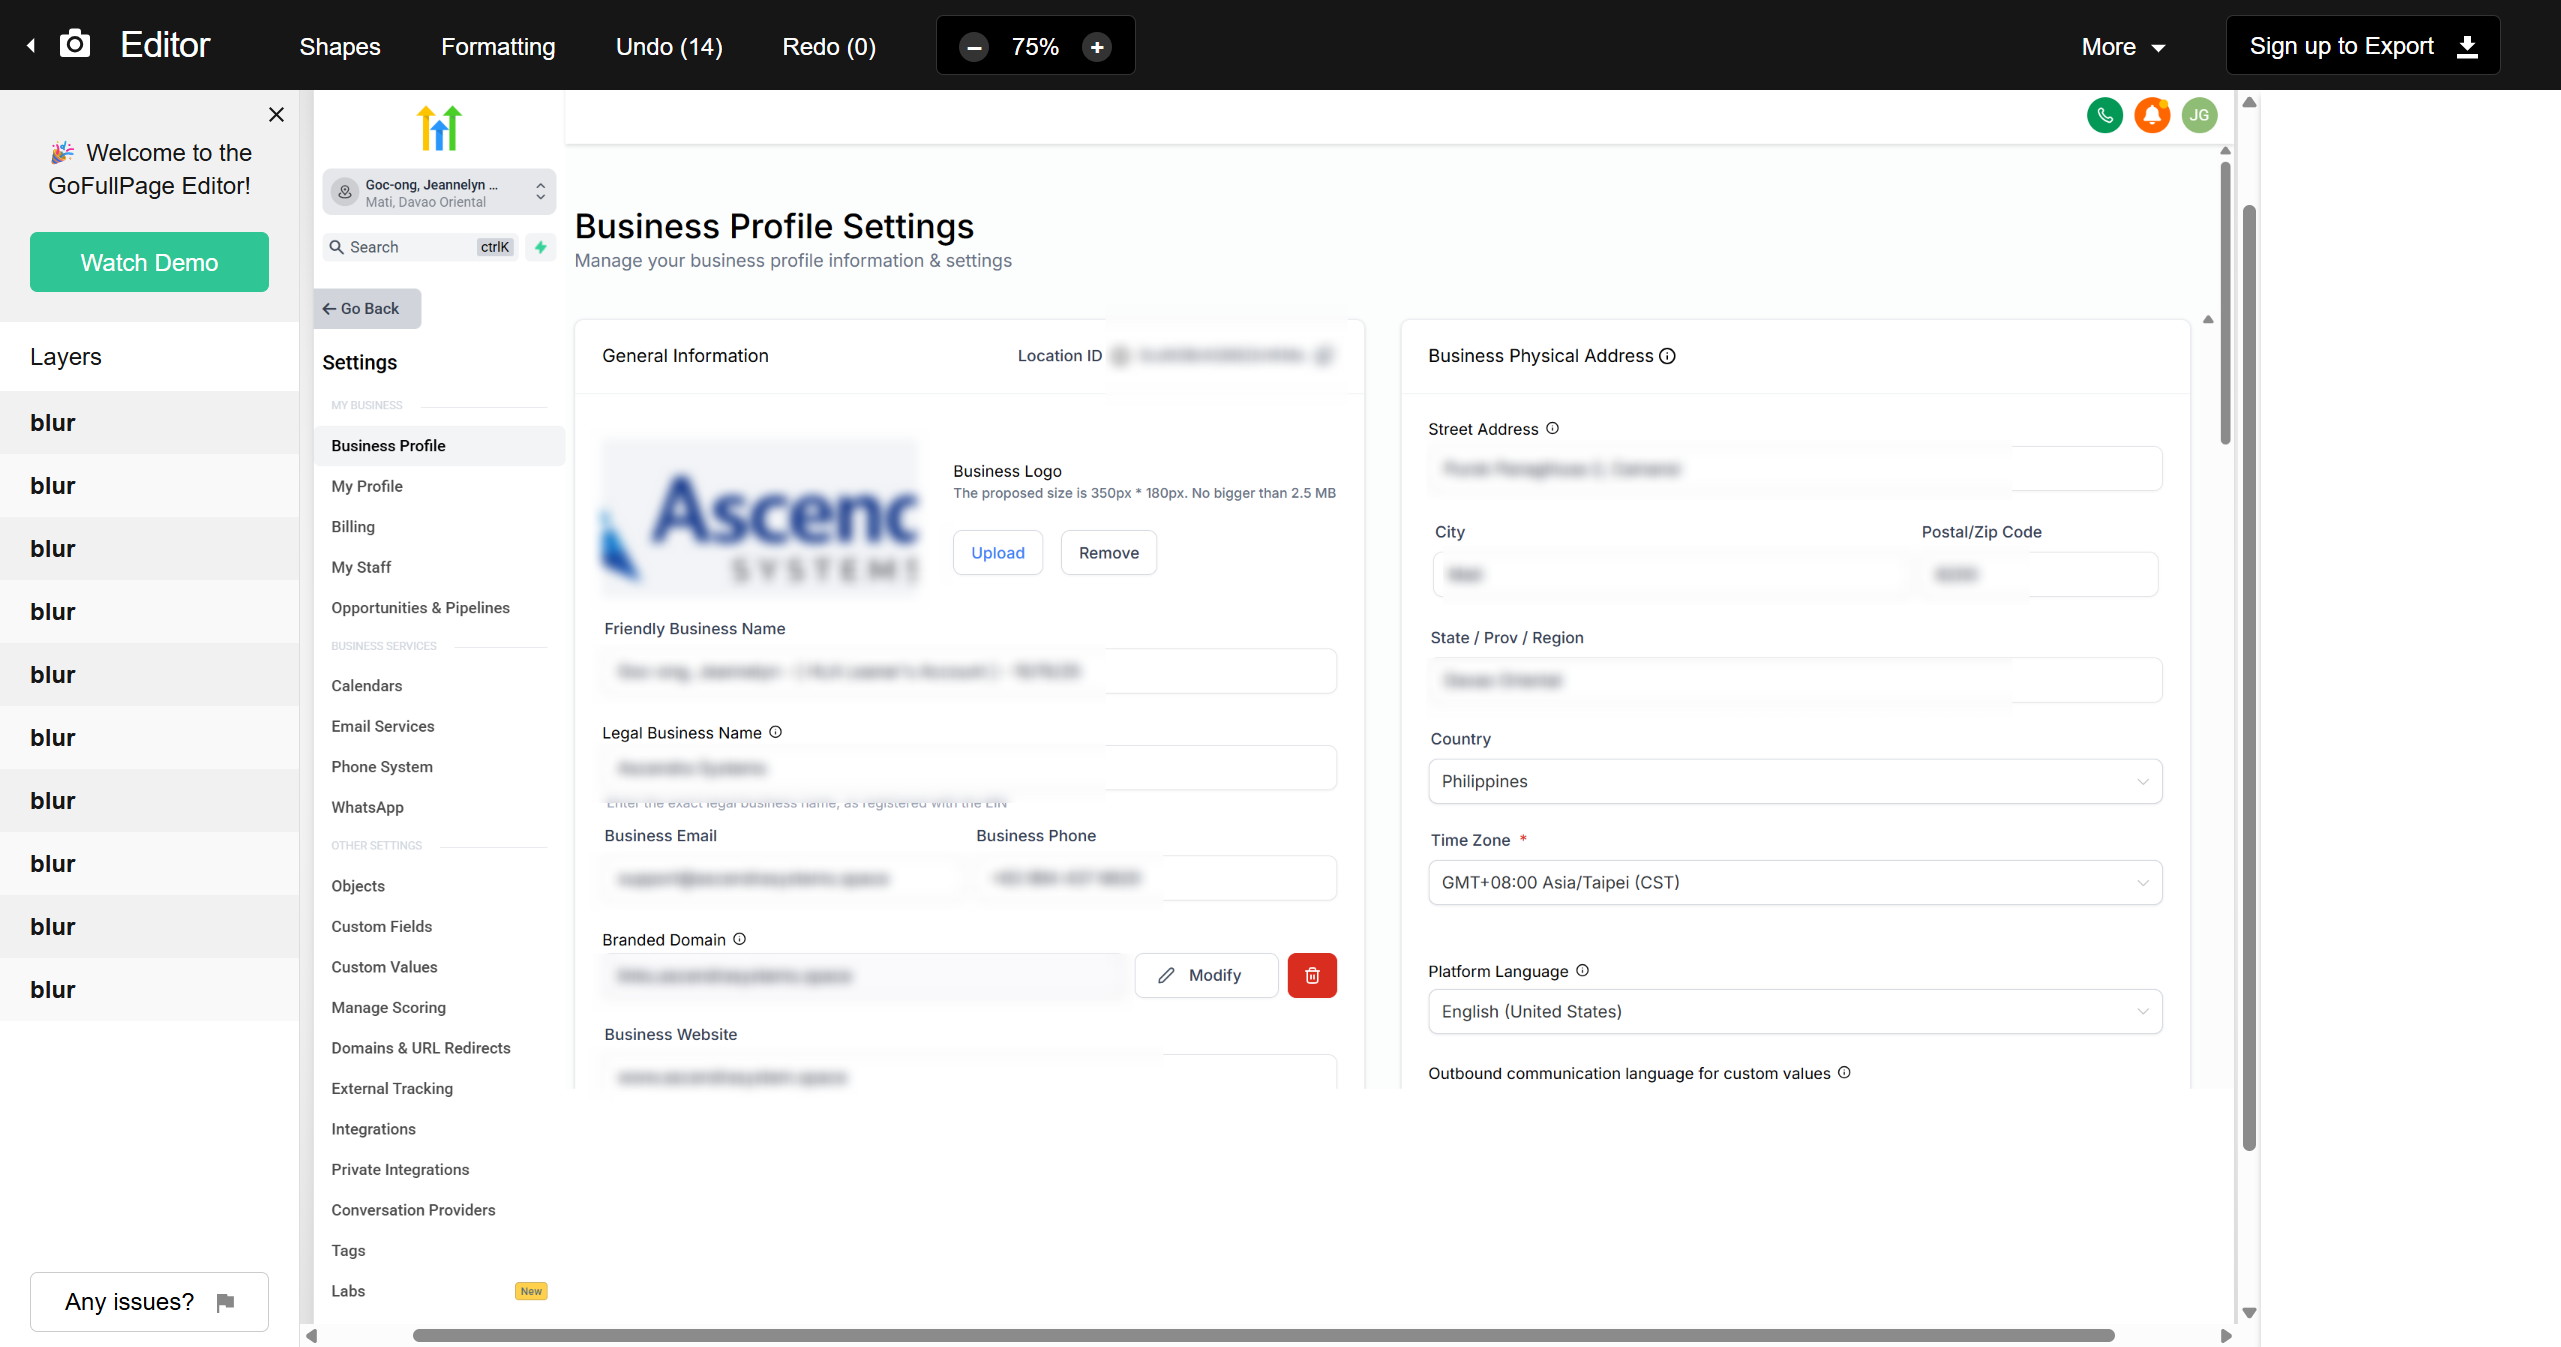Open Integrations settings
The height and width of the screenshot is (1347, 2561).
pos(373,1129)
